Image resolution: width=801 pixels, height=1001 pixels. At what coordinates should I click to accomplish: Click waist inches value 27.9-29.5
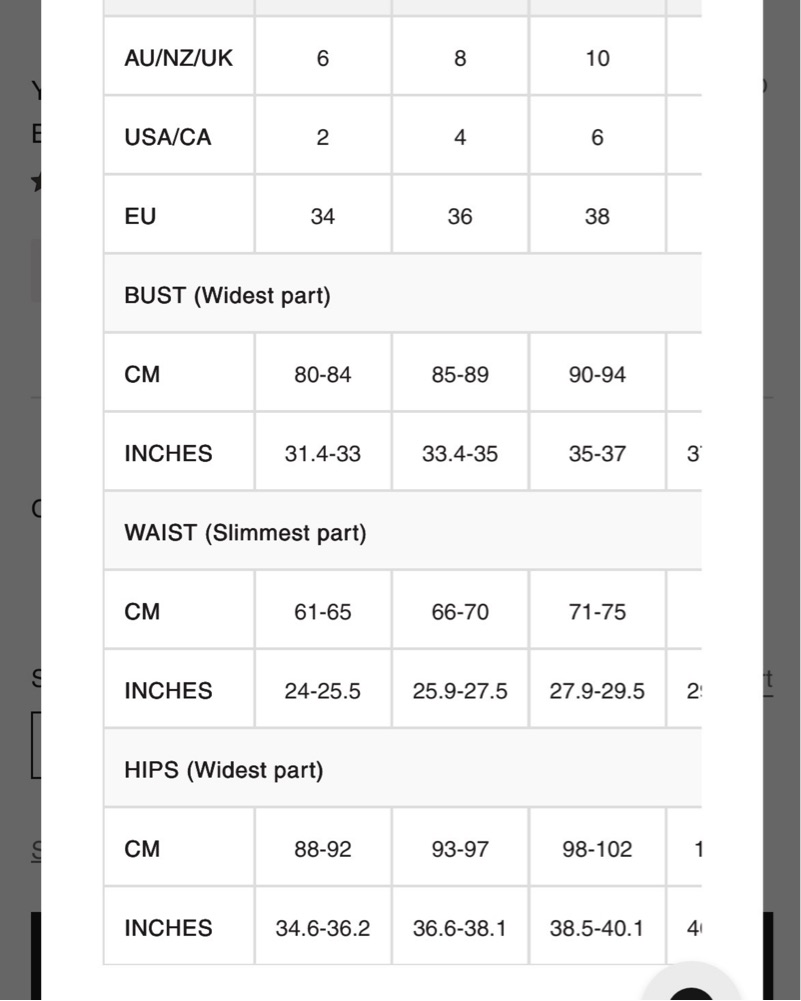coord(597,691)
